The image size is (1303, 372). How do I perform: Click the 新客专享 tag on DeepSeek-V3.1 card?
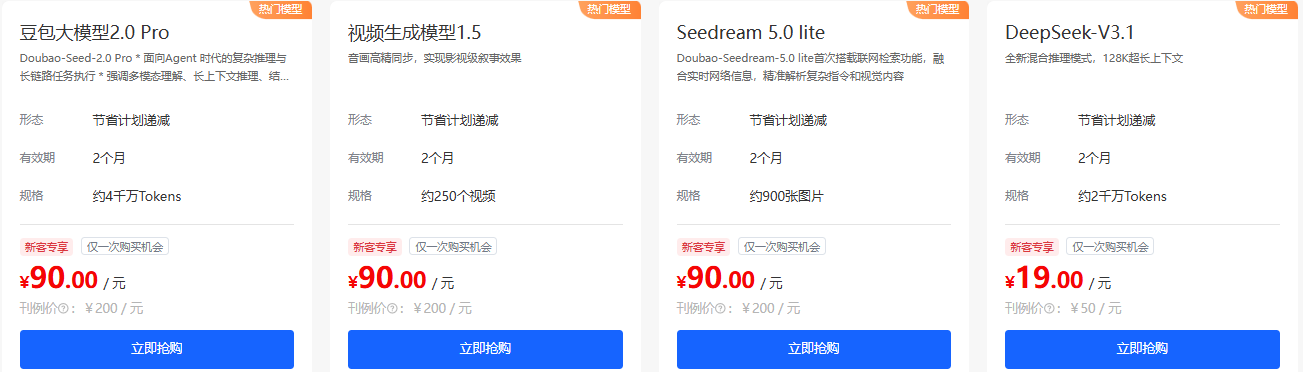1033,247
